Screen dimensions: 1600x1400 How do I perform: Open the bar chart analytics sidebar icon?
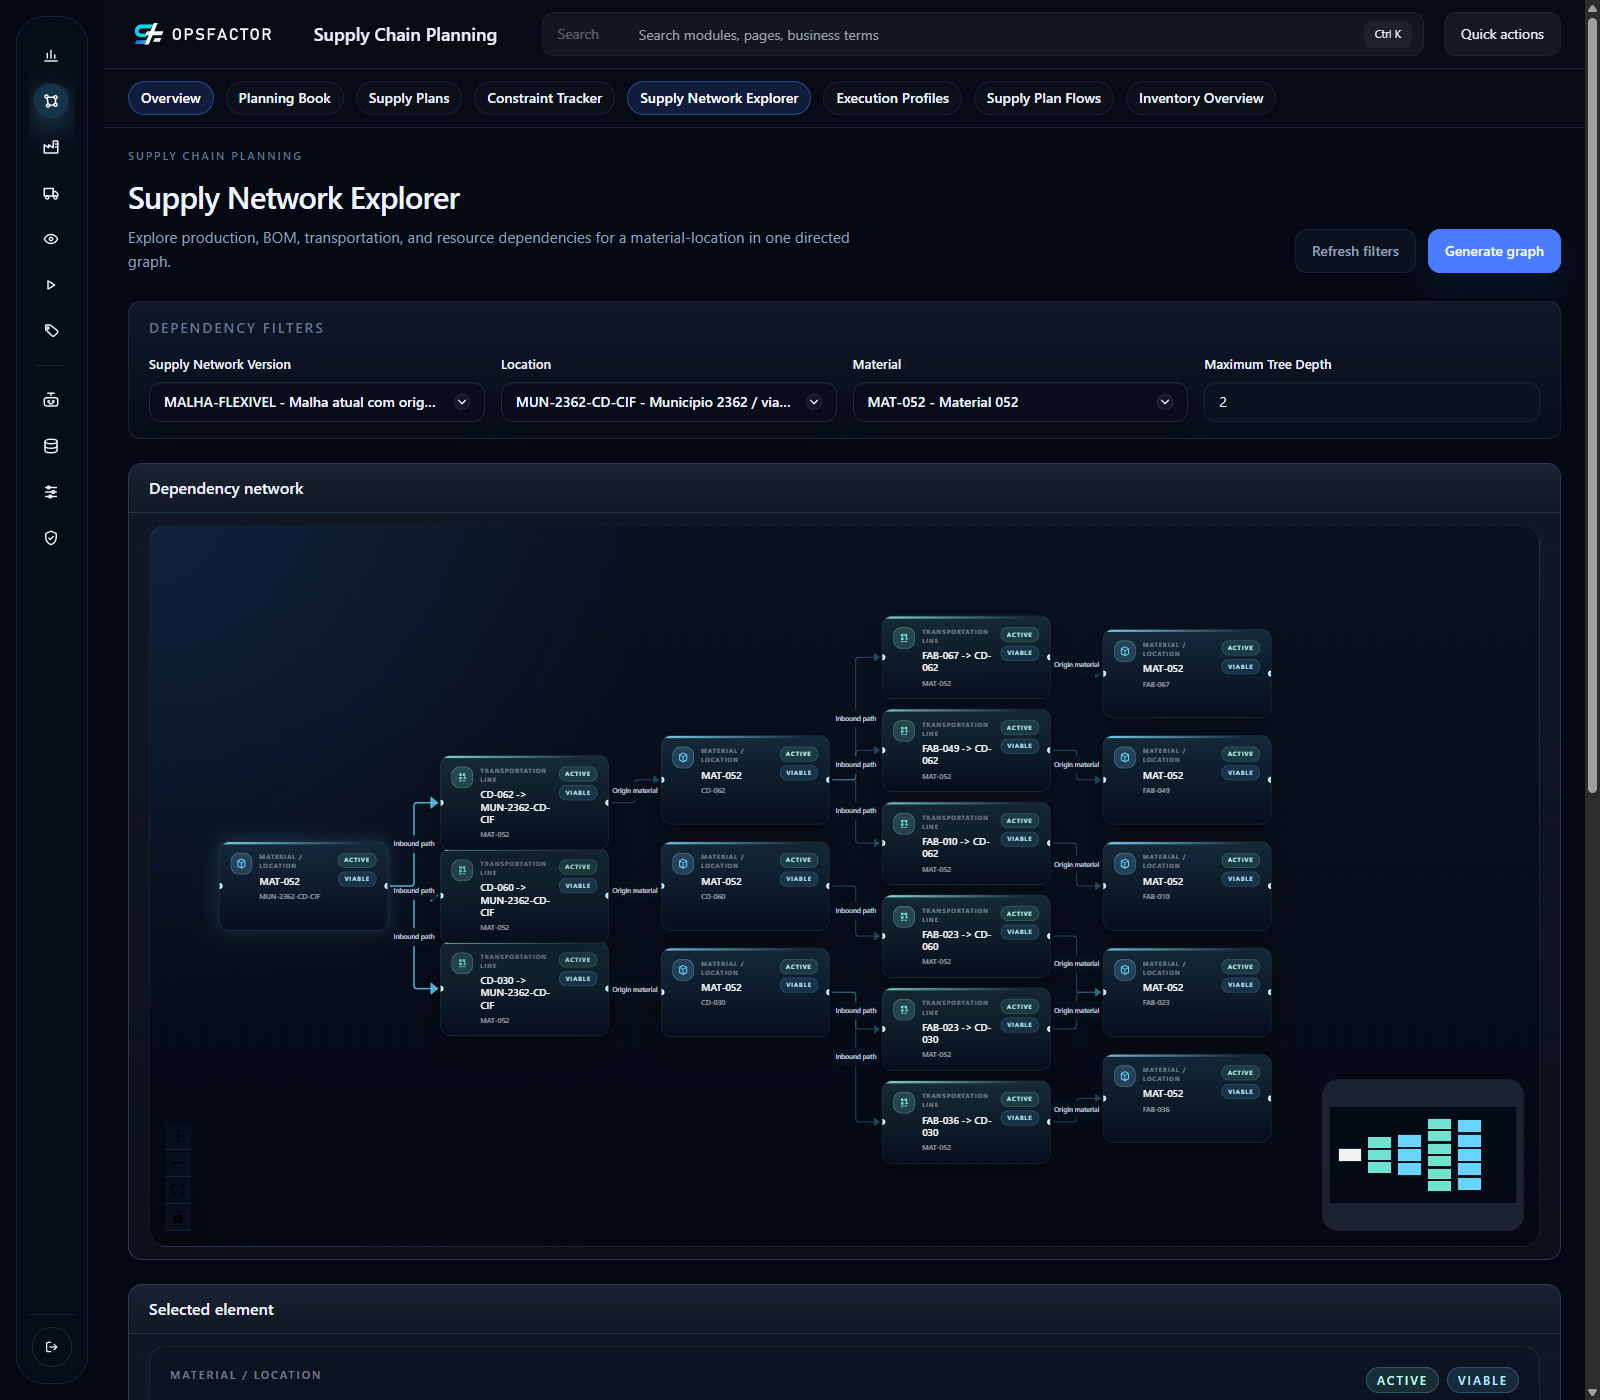tap(51, 55)
